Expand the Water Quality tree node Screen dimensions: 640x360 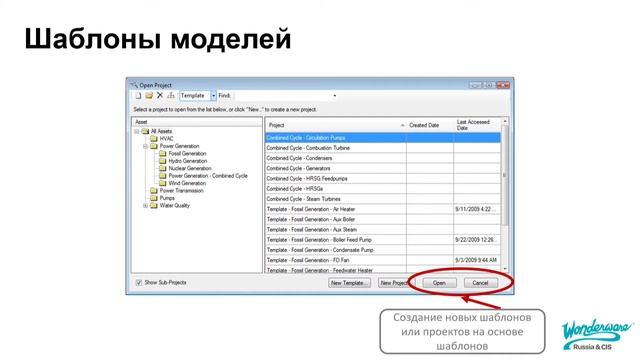tap(146, 206)
